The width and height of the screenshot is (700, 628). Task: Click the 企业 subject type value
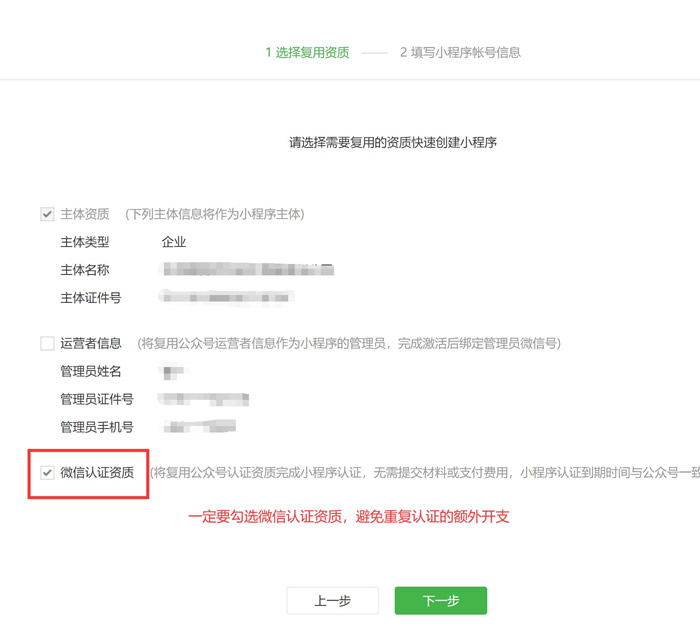[174, 242]
